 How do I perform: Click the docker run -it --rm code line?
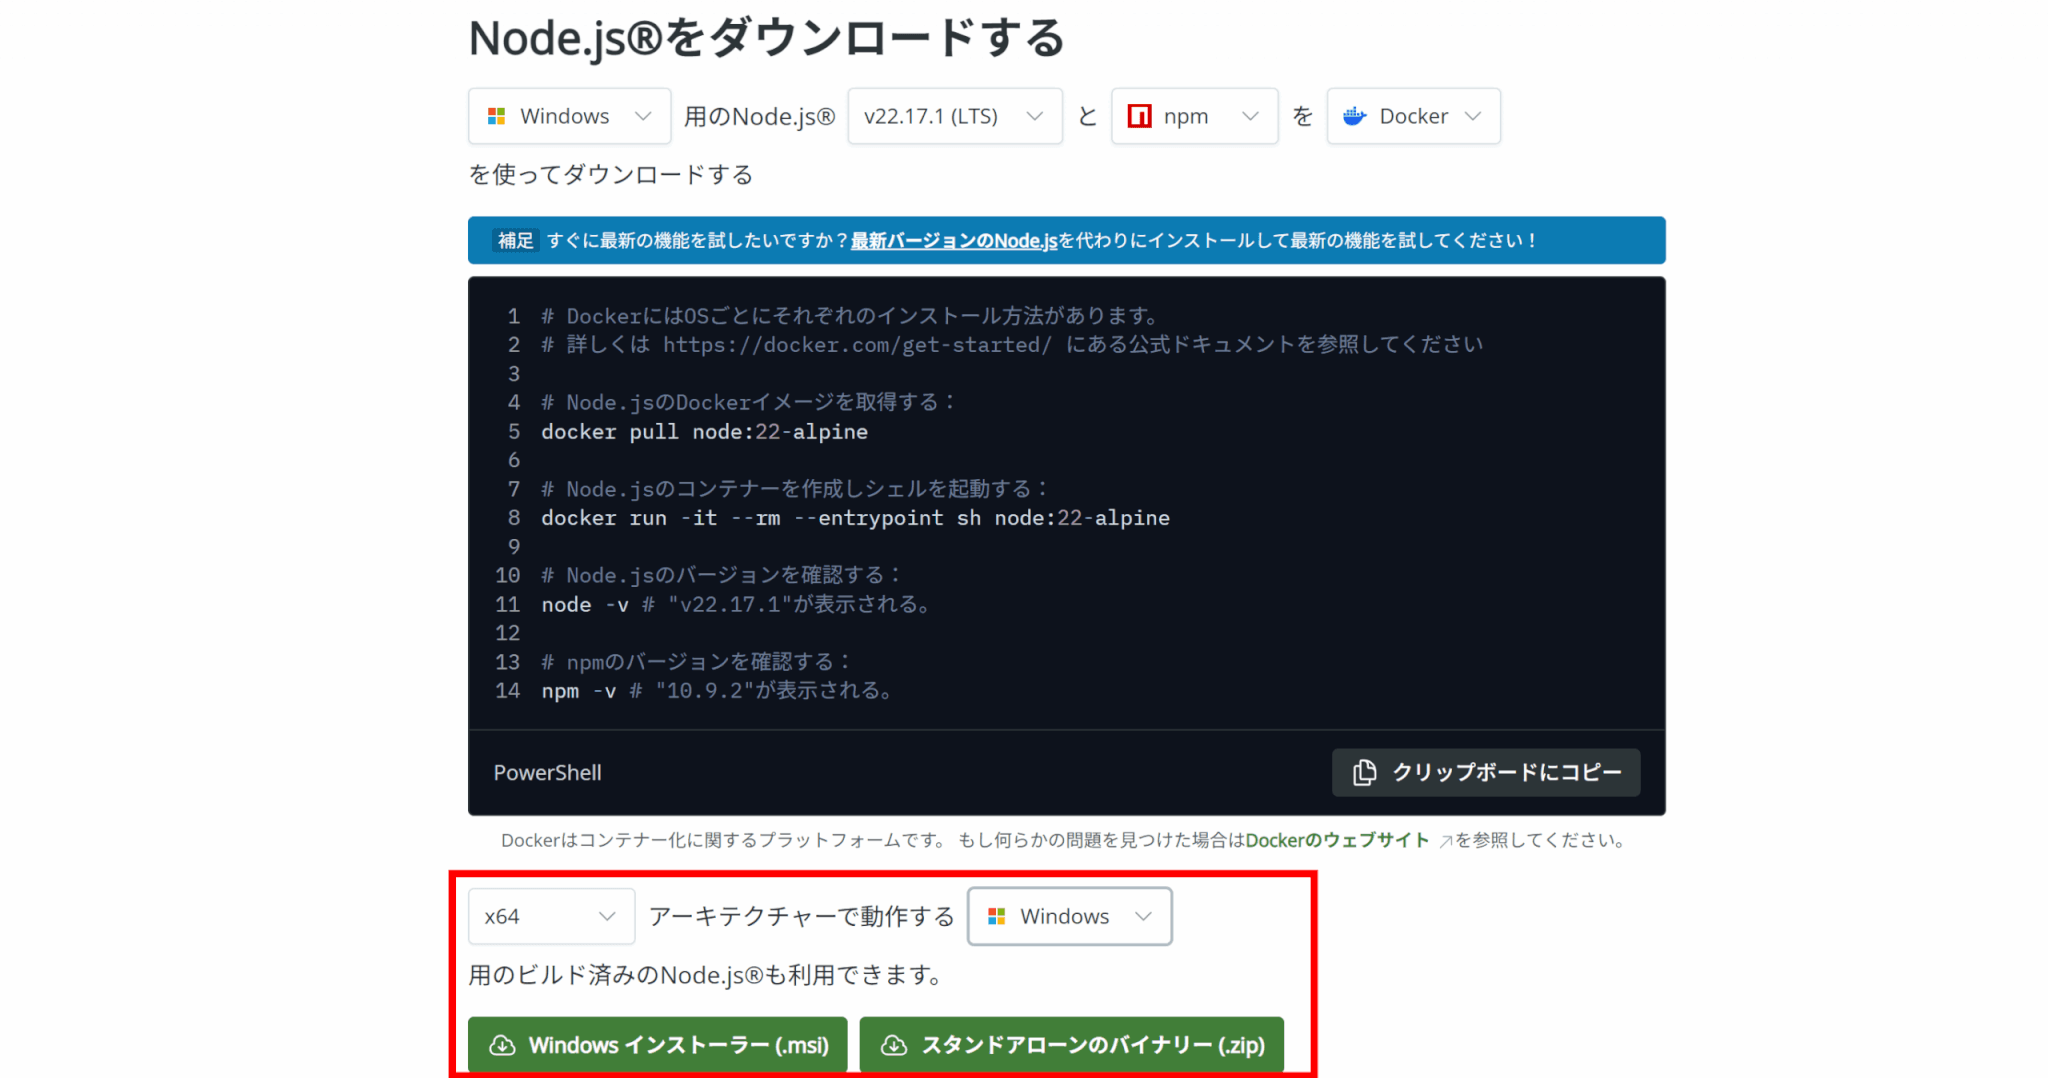pyautogui.click(x=855, y=518)
